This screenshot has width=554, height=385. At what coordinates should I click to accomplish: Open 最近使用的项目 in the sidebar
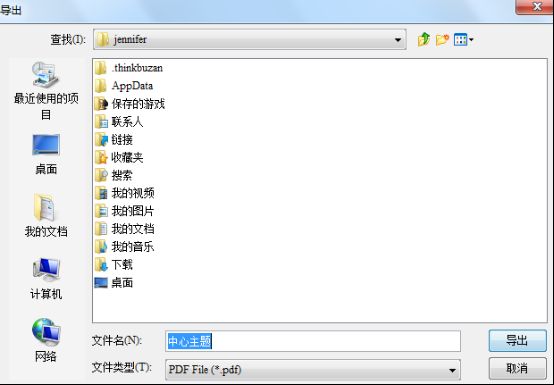46,91
